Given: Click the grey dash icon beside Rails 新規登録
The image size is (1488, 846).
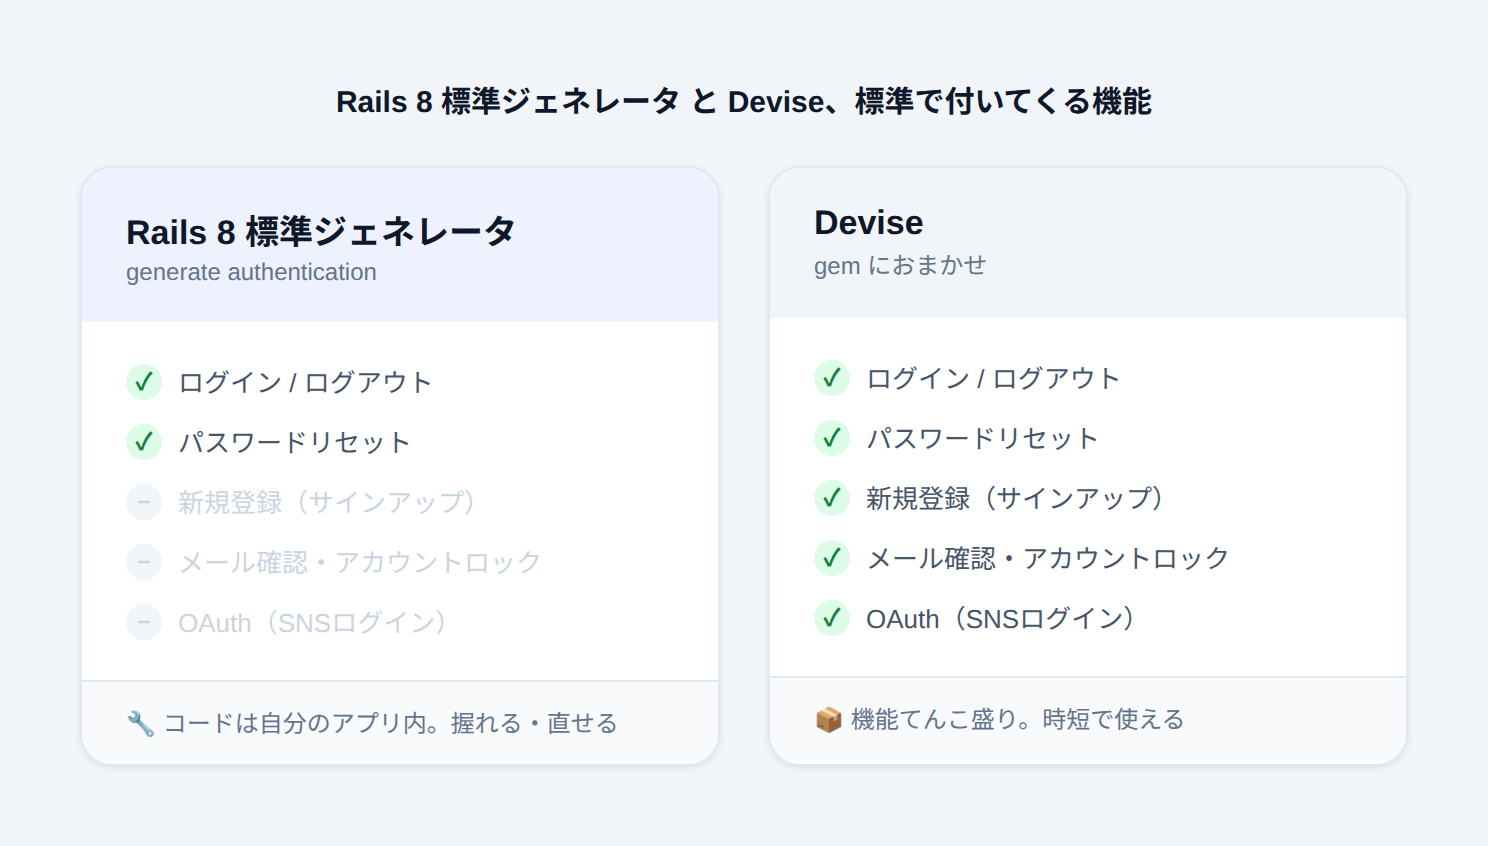Looking at the screenshot, I should [x=144, y=502].
